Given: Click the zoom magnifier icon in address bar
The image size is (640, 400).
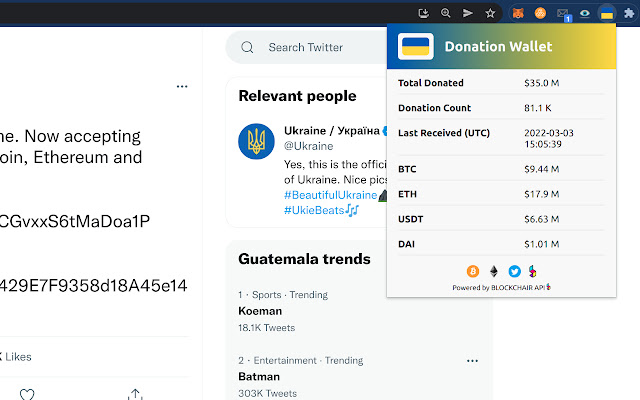Looking at the screenshot, I should pos(446,14).
